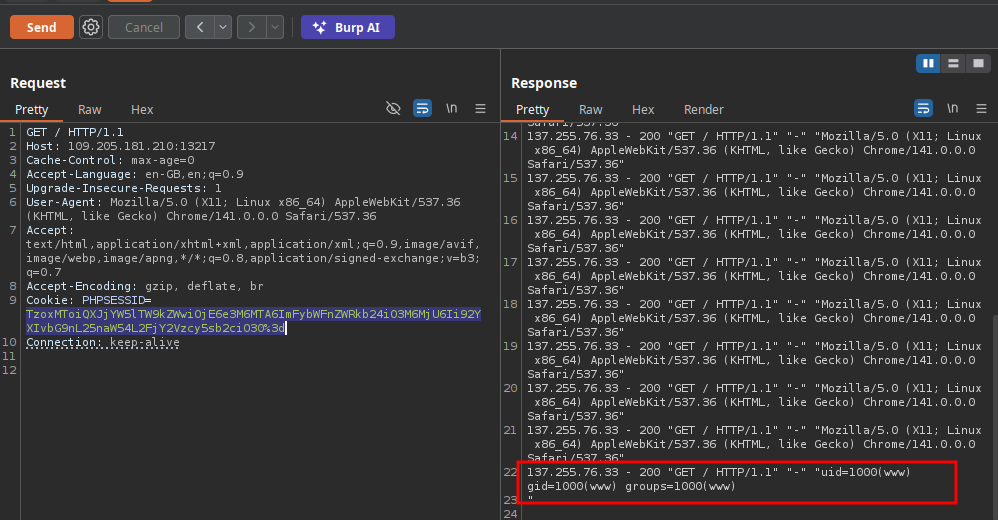Switch to combined tabbed view layout
The height and width of the screenshot is (520, 998).
pyautogui.click(x=978, y=63)
